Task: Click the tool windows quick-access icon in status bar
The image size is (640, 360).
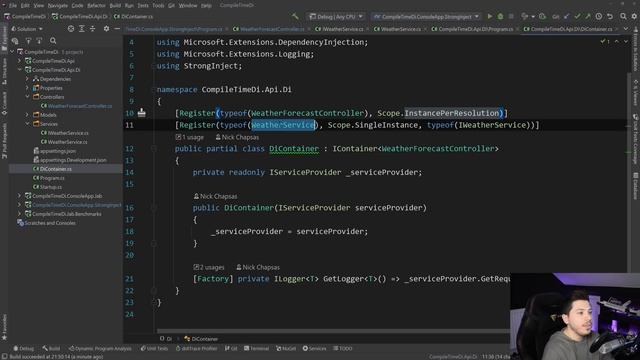Action: pos(4,356)
